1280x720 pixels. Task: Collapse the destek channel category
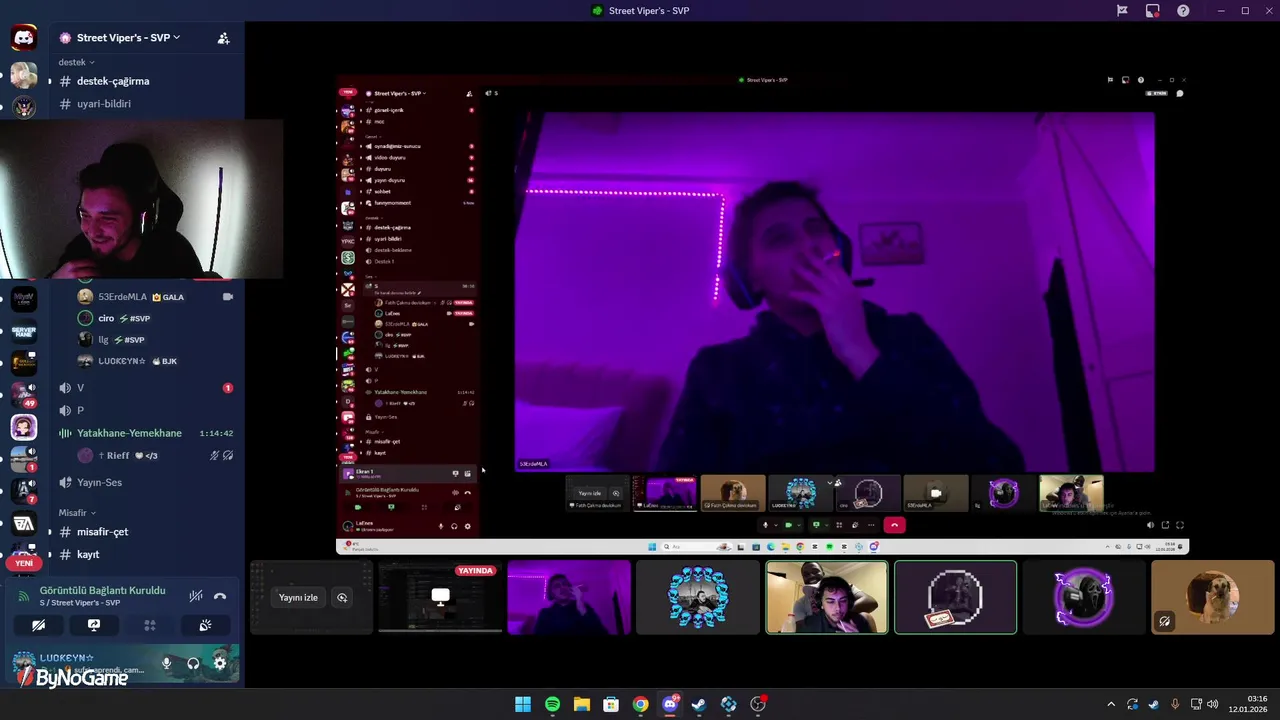coord(76,62)
